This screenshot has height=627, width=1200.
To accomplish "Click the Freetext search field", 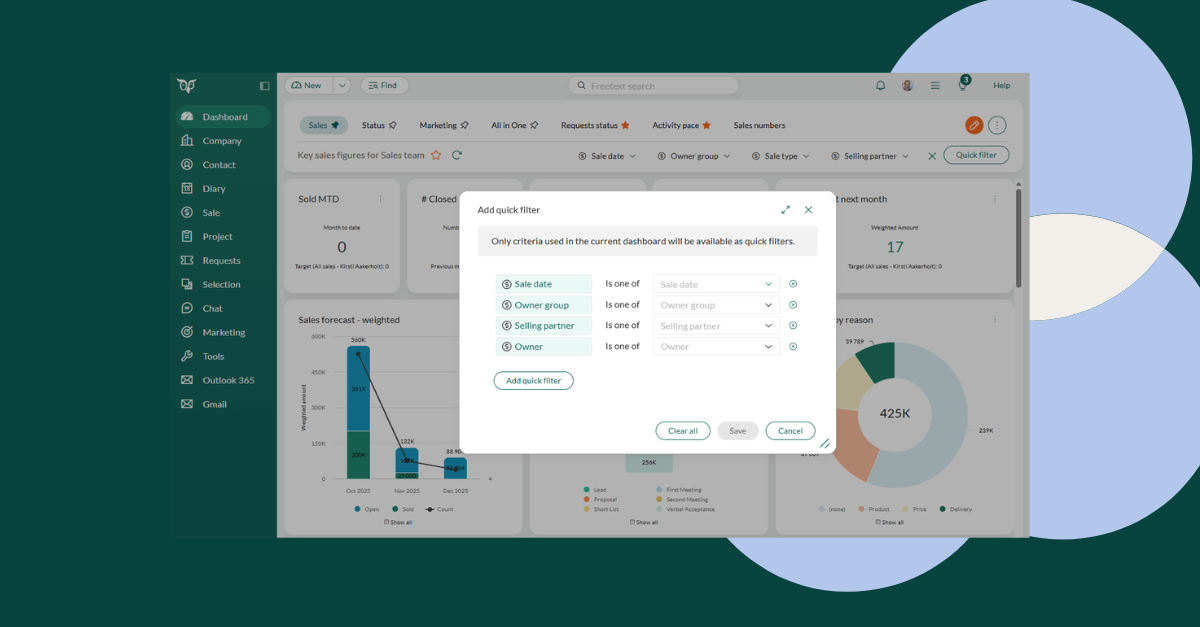I will (660, 86).
